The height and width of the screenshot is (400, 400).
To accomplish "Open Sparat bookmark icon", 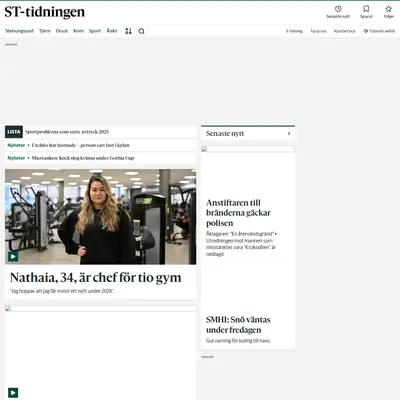I will pos(366,9).
